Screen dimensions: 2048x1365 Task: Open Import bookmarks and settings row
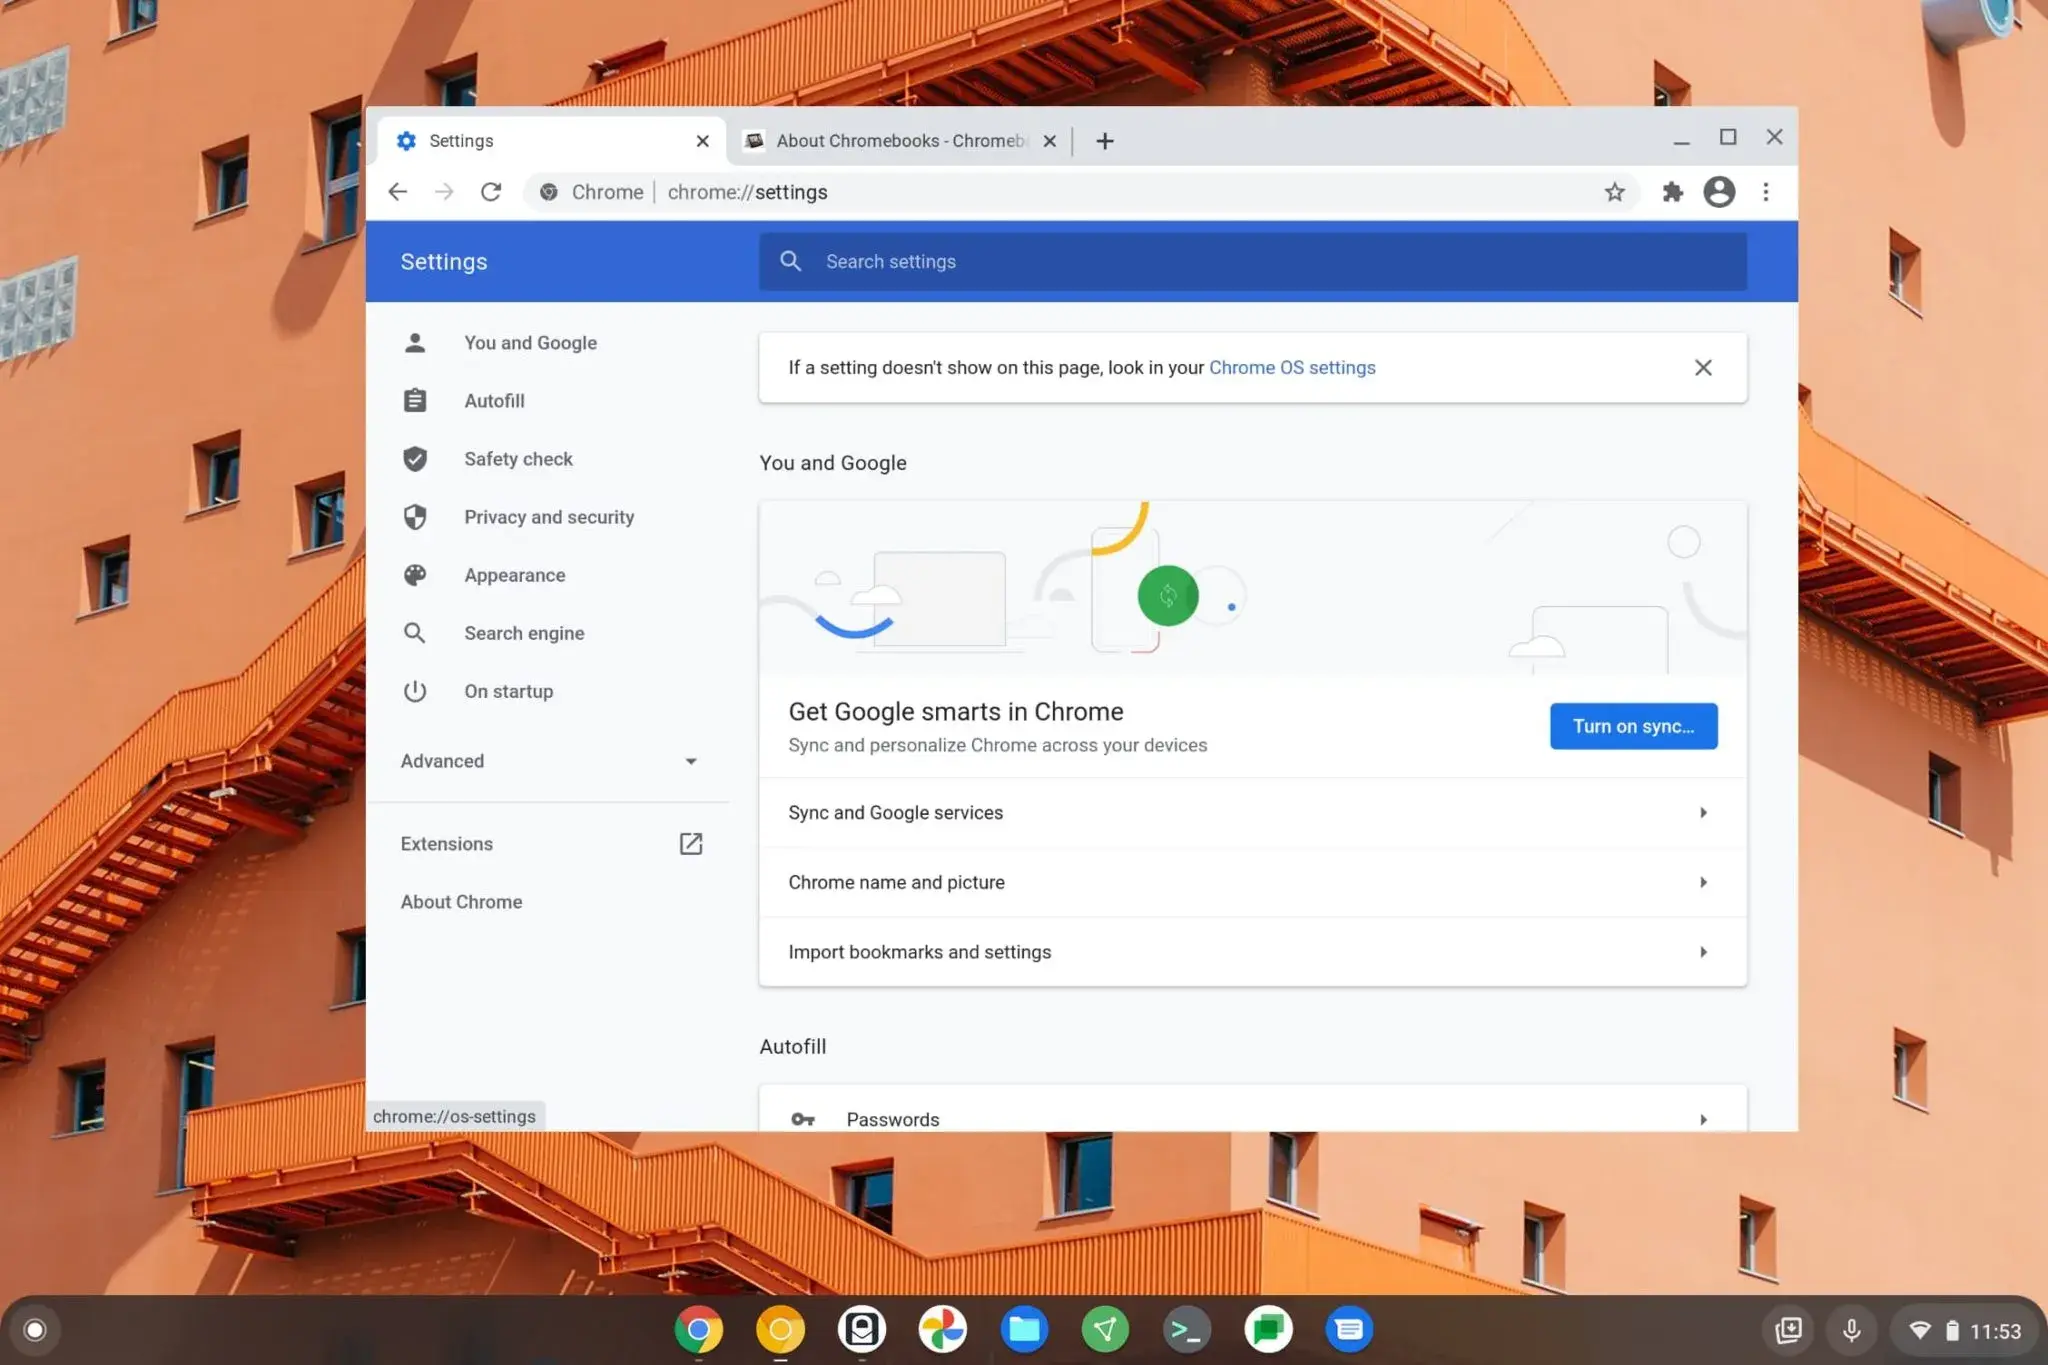click(1252, 952)
